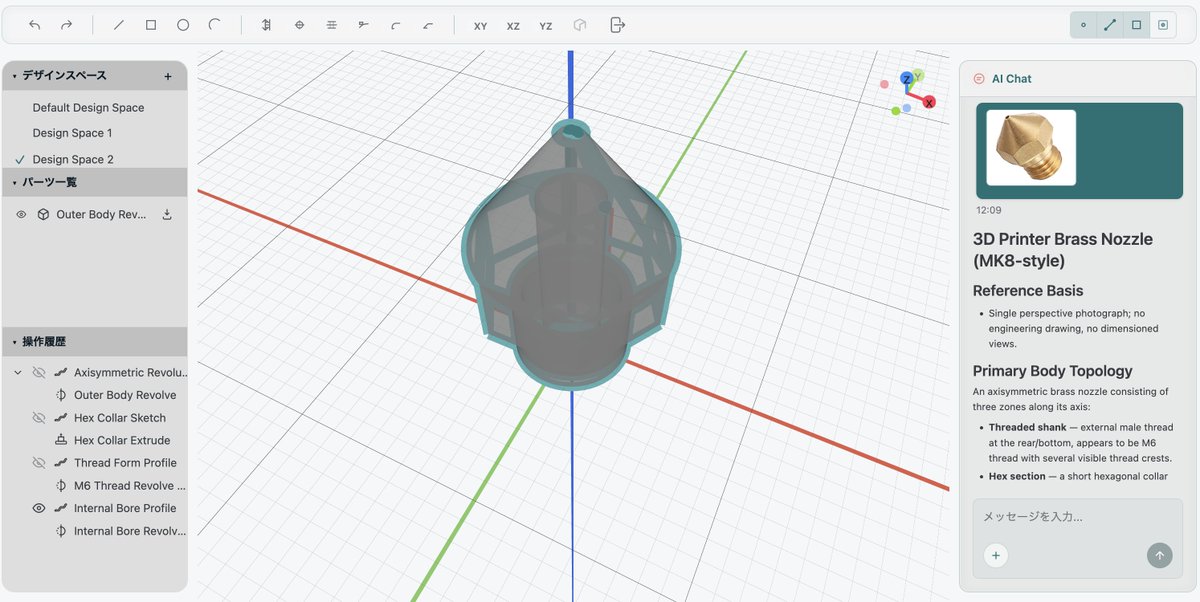The width and height of the screenshot is (1200, 602).
Task: Select the Line sketch tool
Action: click(119, 25)
